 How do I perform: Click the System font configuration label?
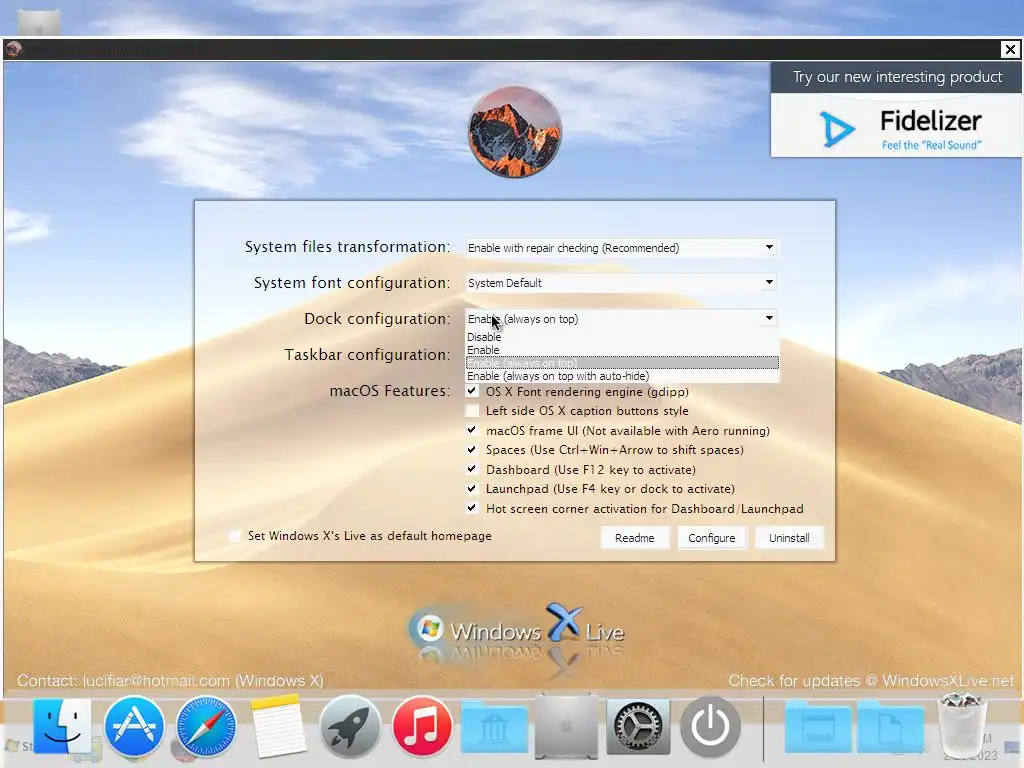tap(352, 283)
